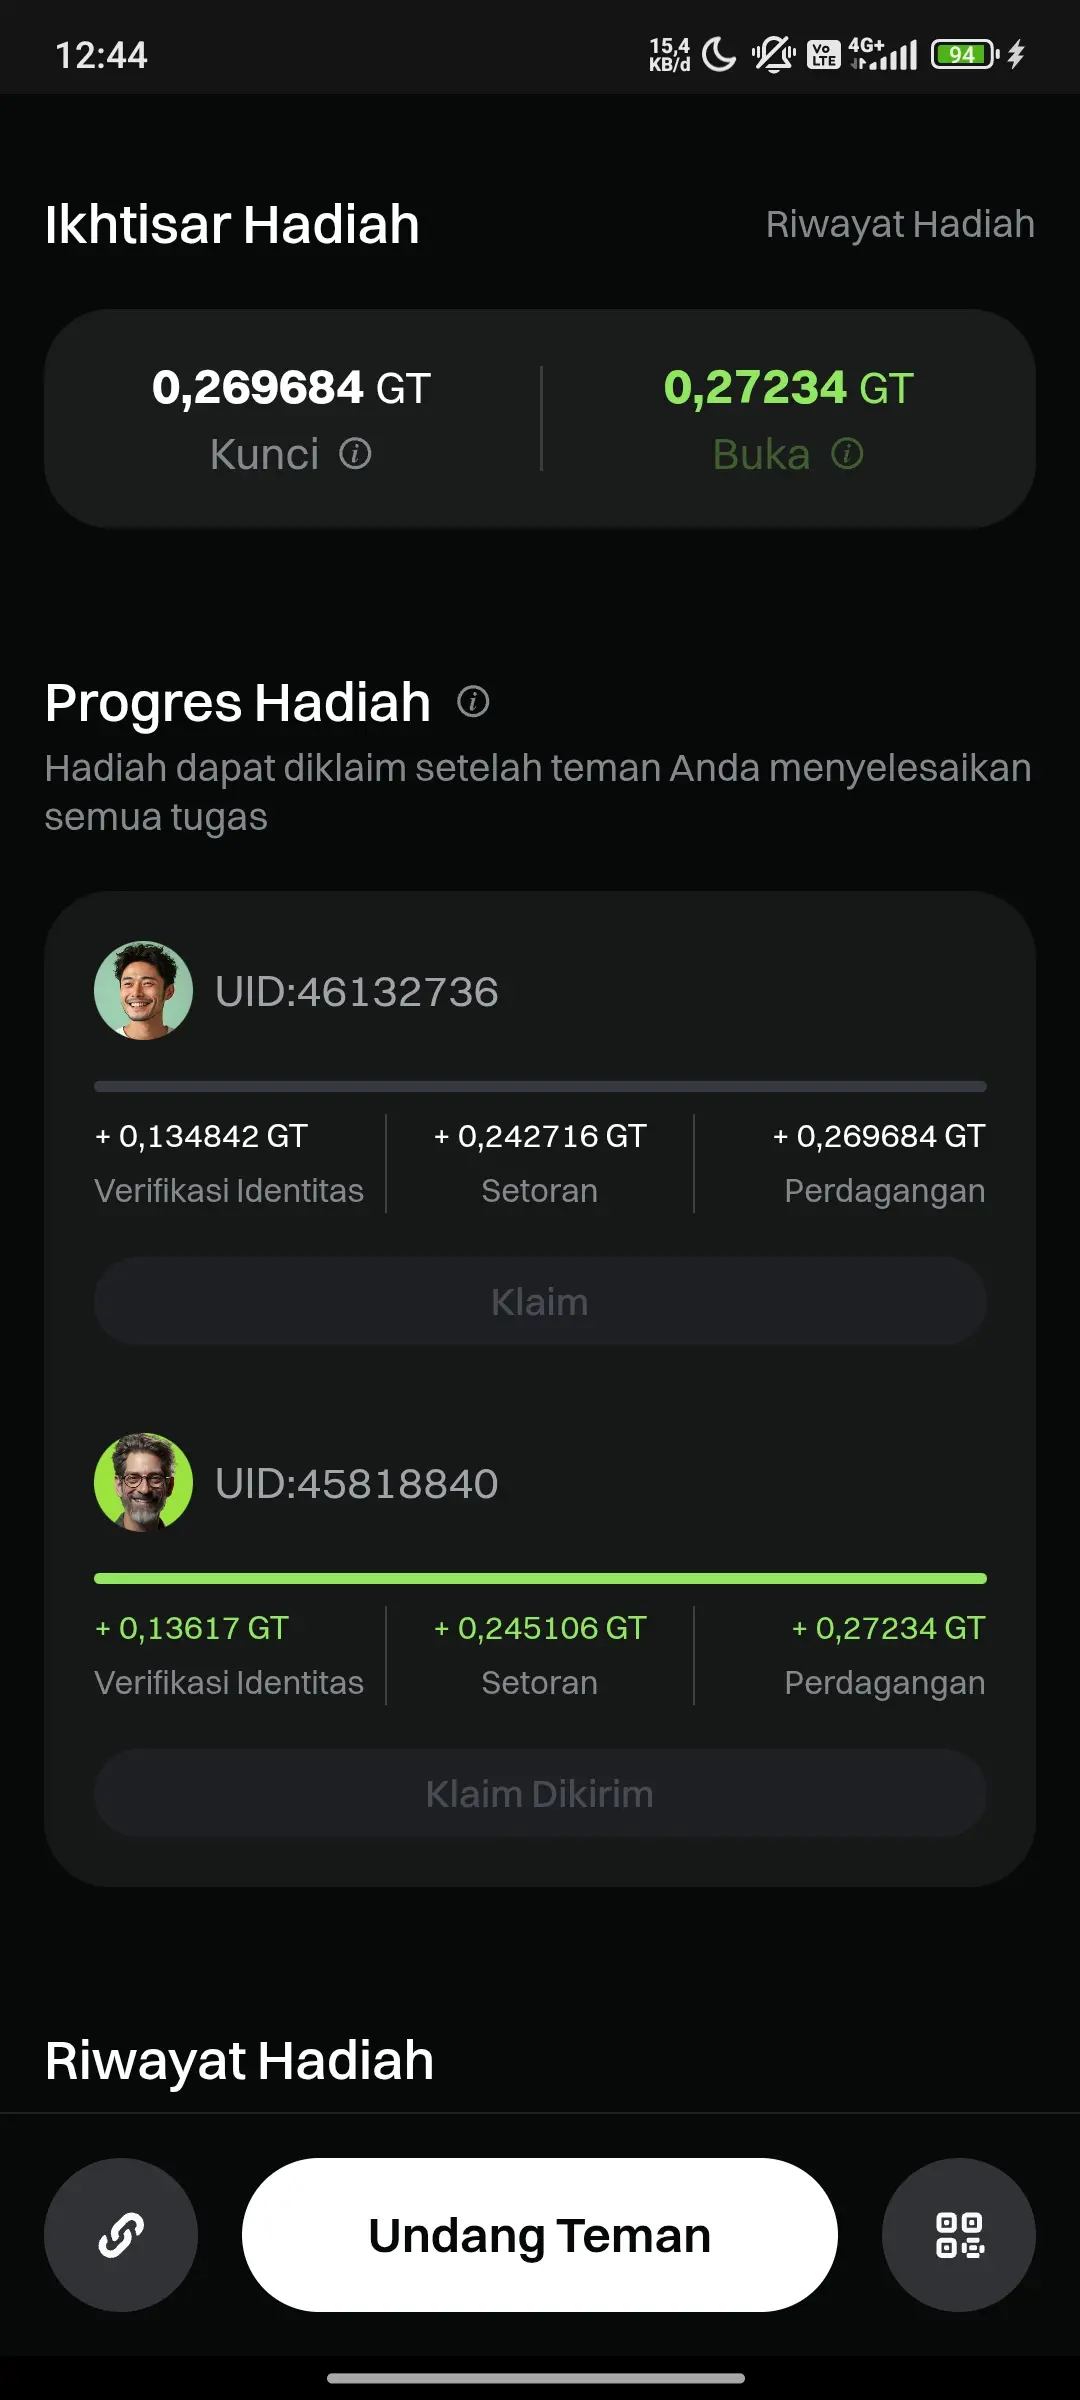The height and width of the screenshot is (2400, 1080).
Task: Select avatar of UID:46132736
Action: (143, 990)
